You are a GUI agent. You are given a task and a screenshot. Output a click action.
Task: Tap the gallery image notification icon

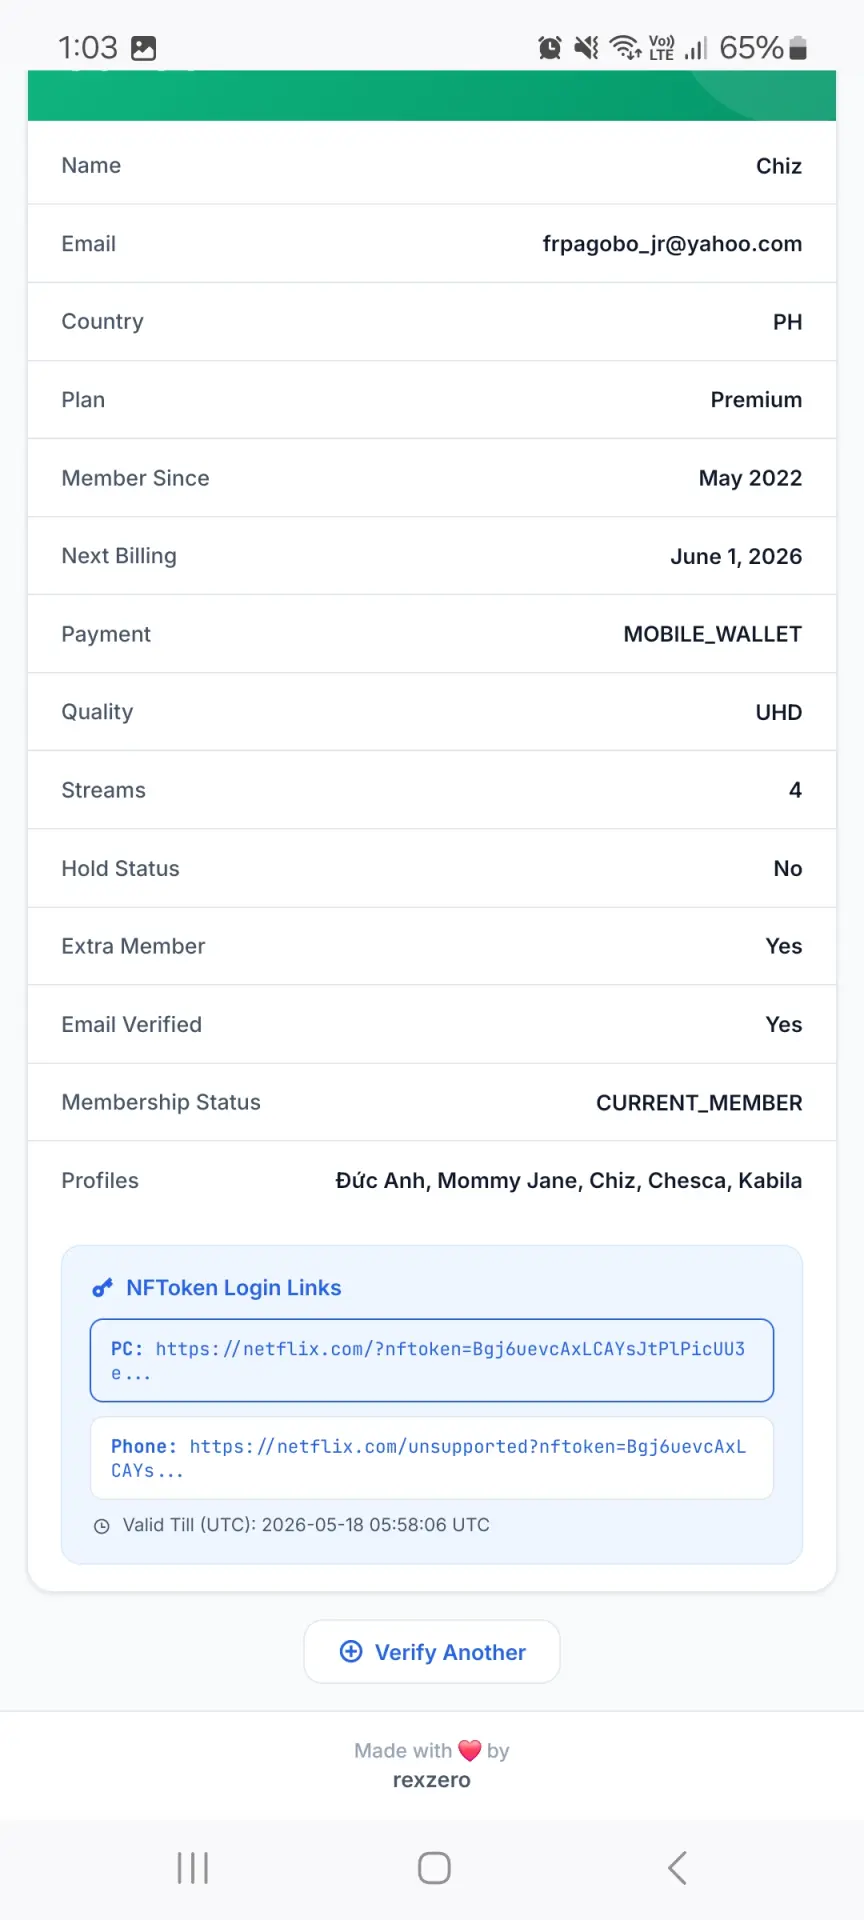coord(144,48)
